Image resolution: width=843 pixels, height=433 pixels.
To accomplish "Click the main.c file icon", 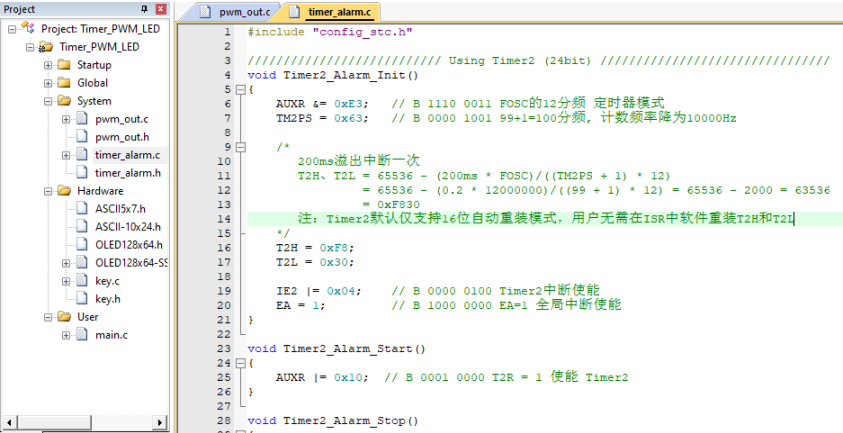I will (82, 335).
